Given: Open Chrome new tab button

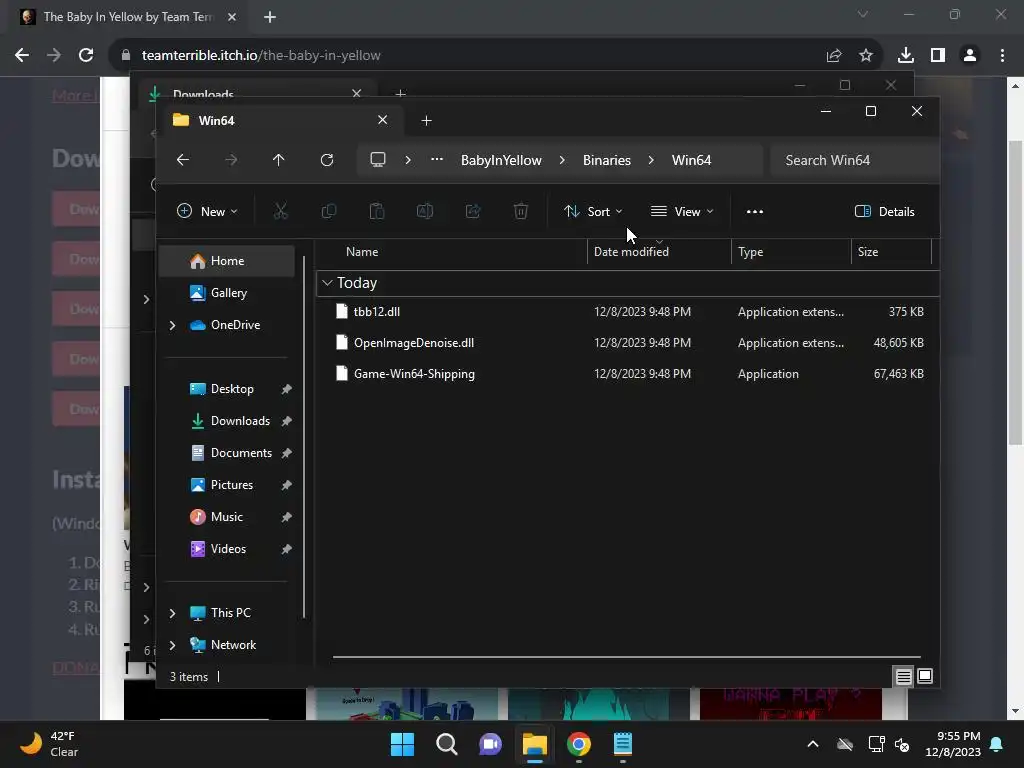Looking at the screenshot, I should click(270, 17).
